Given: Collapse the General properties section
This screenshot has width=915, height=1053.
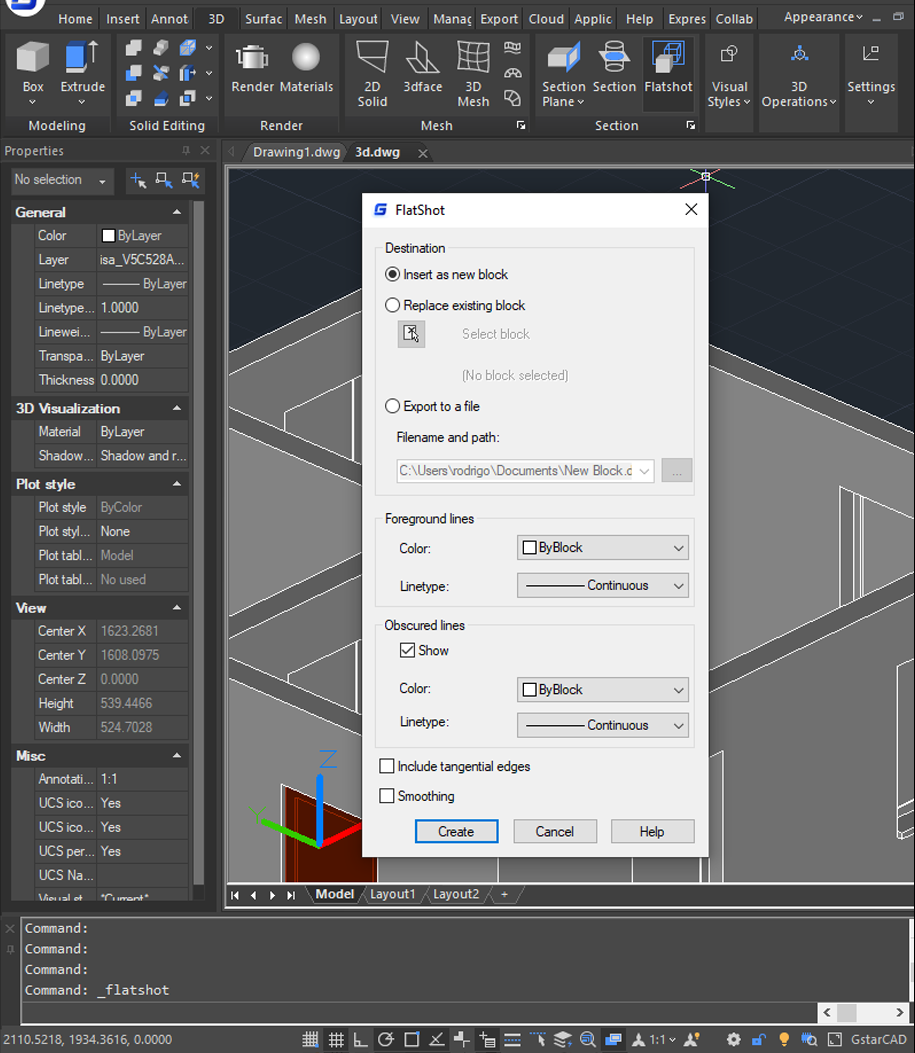Looking at the screenshot, I should 177,212.
